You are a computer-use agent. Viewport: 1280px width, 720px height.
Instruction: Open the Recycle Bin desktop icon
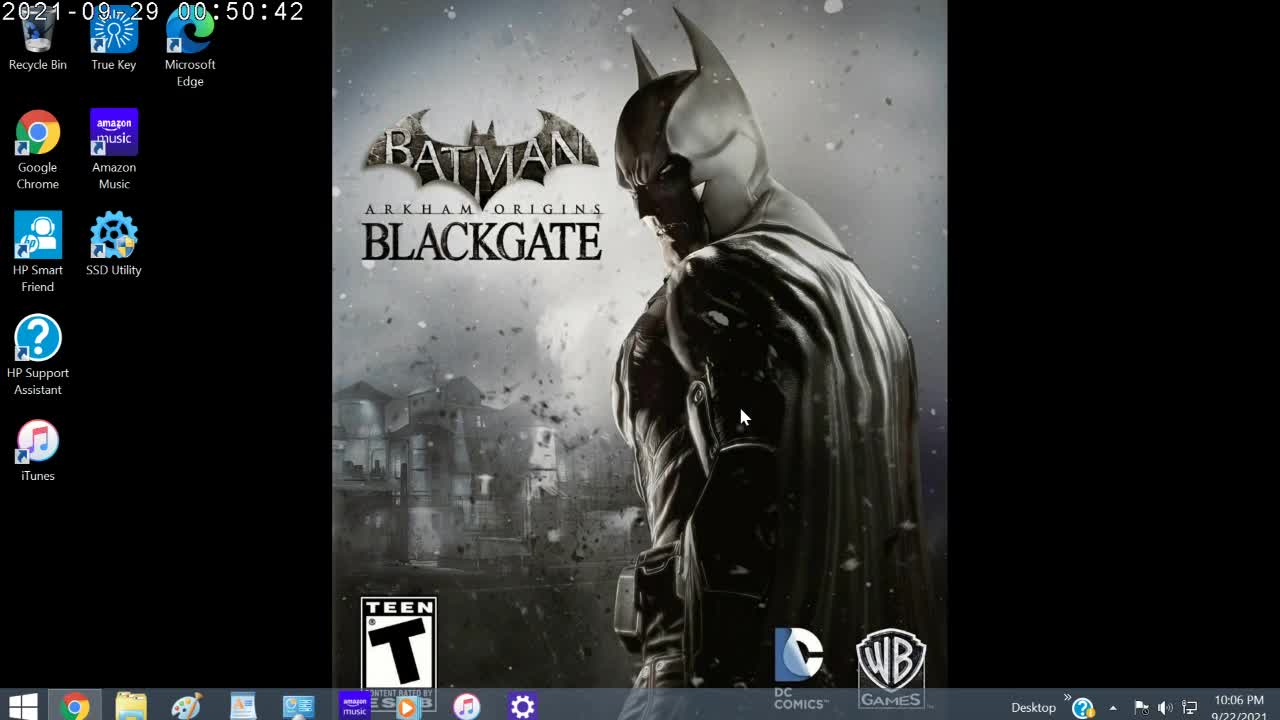[x=38, y=40]
